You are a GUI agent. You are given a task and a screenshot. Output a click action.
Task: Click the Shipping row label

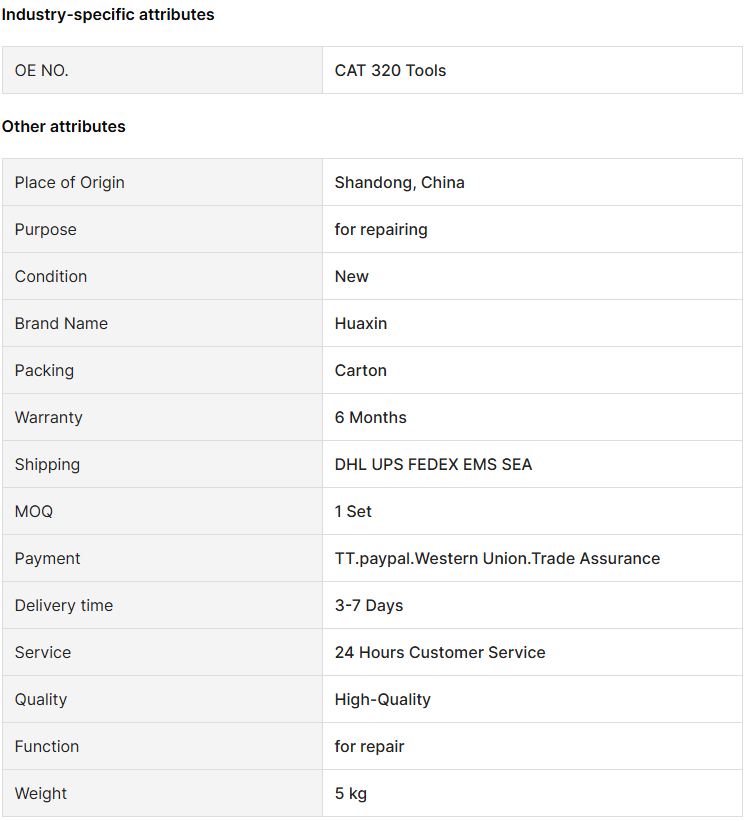click(47, 464)
